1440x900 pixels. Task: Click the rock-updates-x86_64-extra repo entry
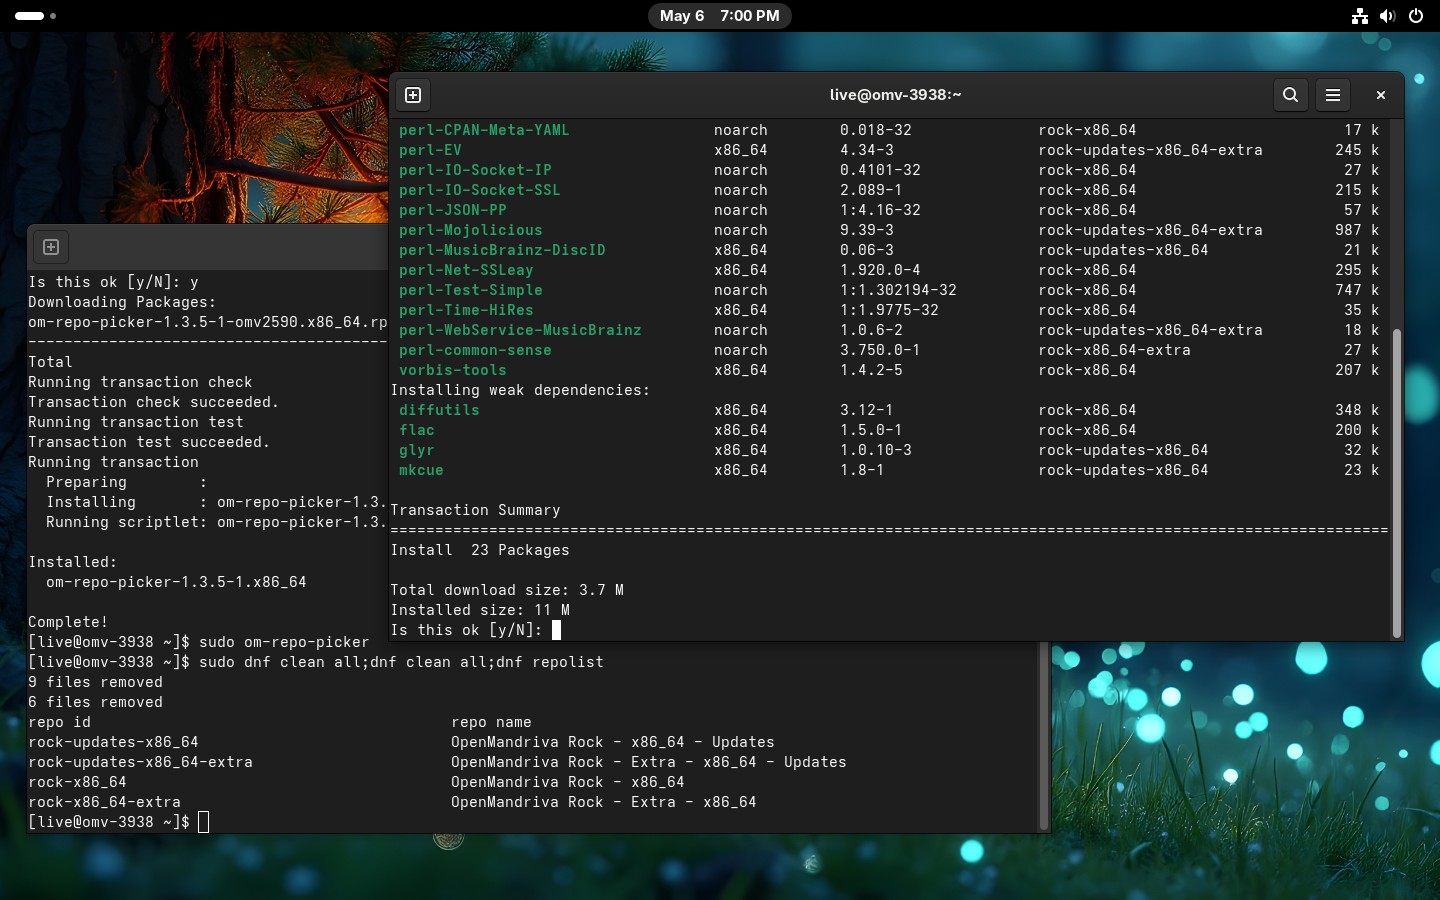coord(140,762)
